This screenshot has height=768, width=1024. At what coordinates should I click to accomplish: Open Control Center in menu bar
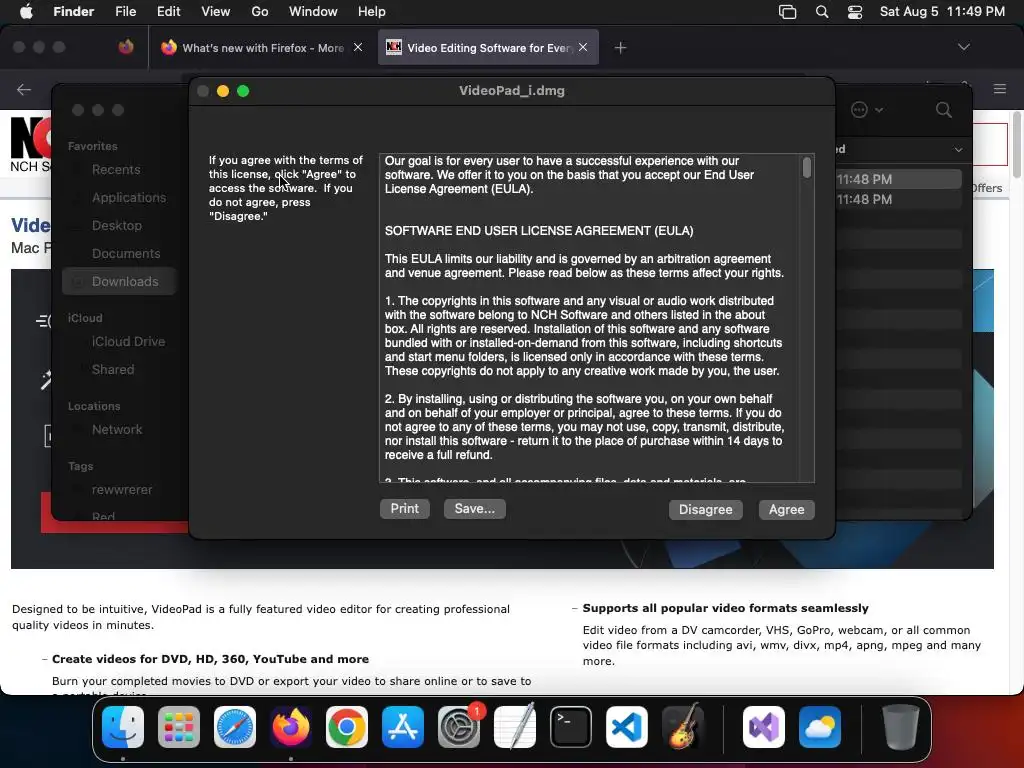pyautogui.click(x=855, y=12)
